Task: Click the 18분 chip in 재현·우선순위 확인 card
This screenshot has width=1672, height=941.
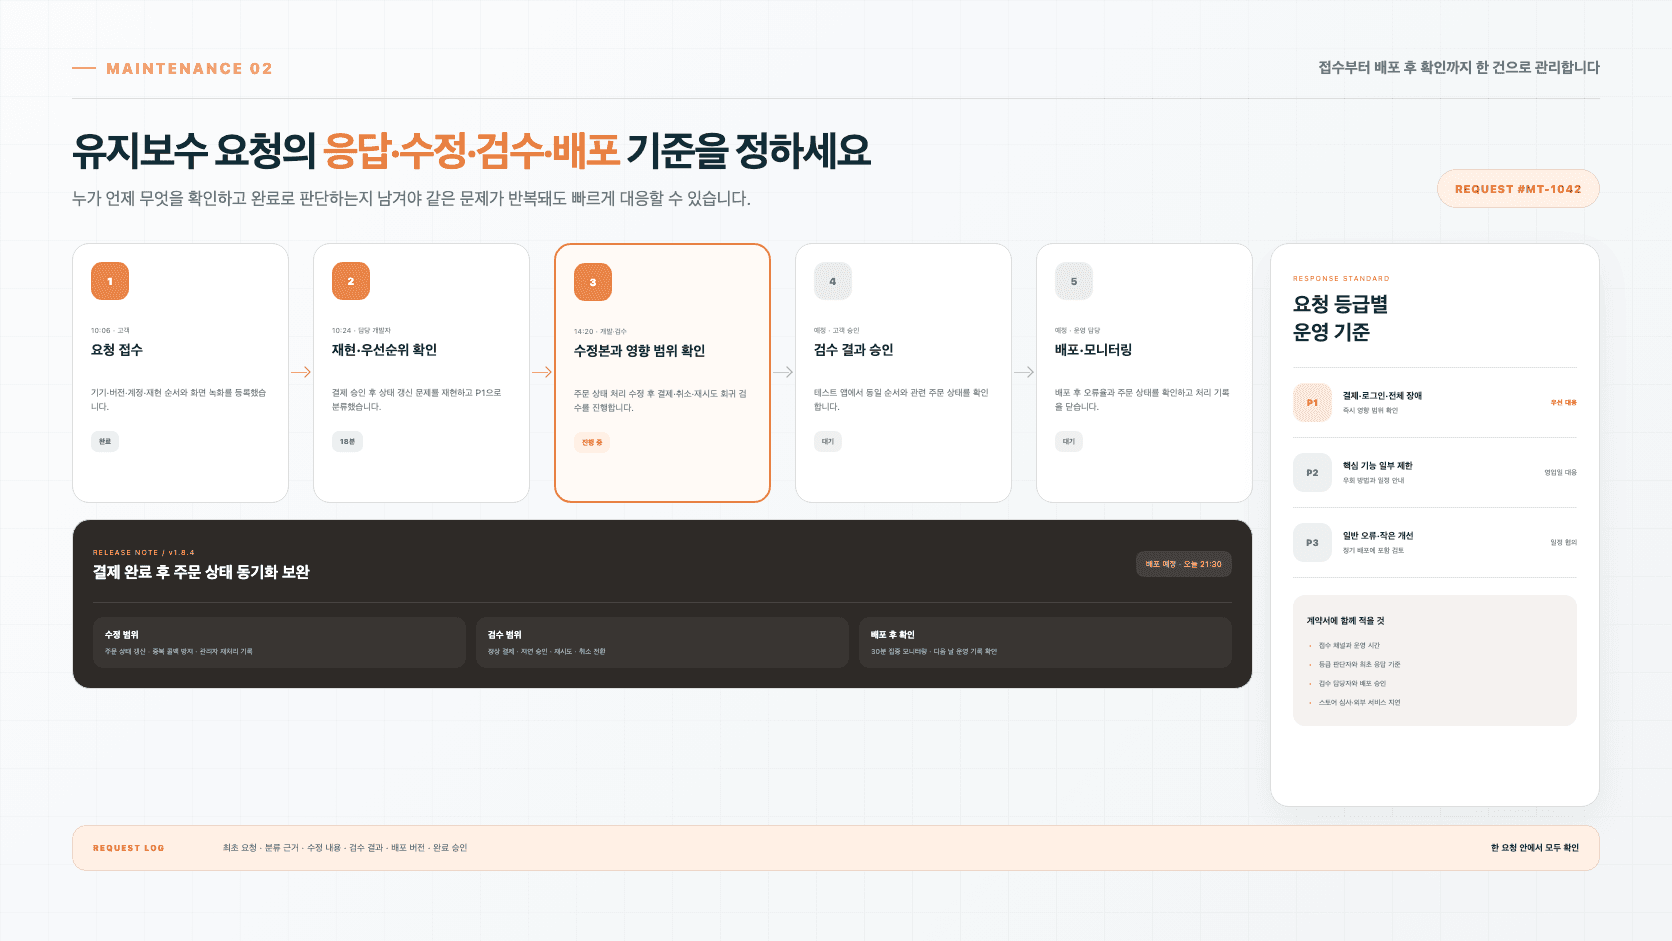Action: pyautogui.click(x=347, y=441)
